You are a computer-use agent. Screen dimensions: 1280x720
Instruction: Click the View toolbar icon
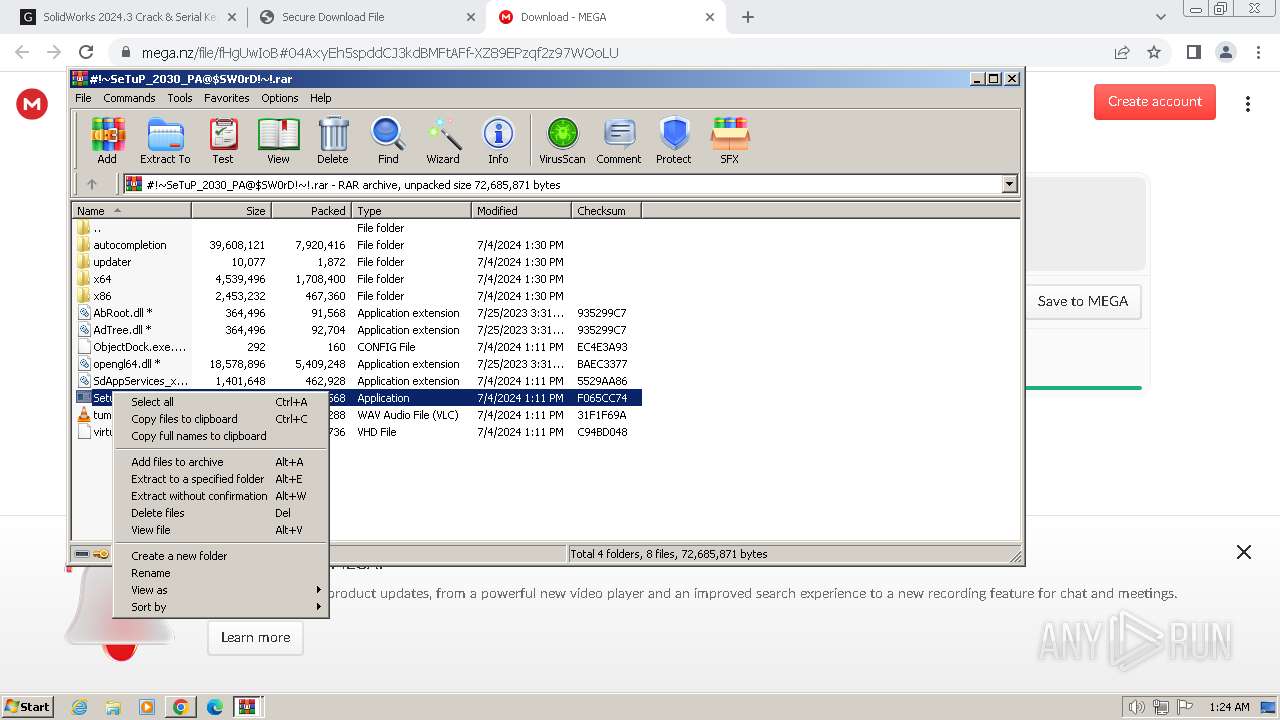(x=278, y=140)
